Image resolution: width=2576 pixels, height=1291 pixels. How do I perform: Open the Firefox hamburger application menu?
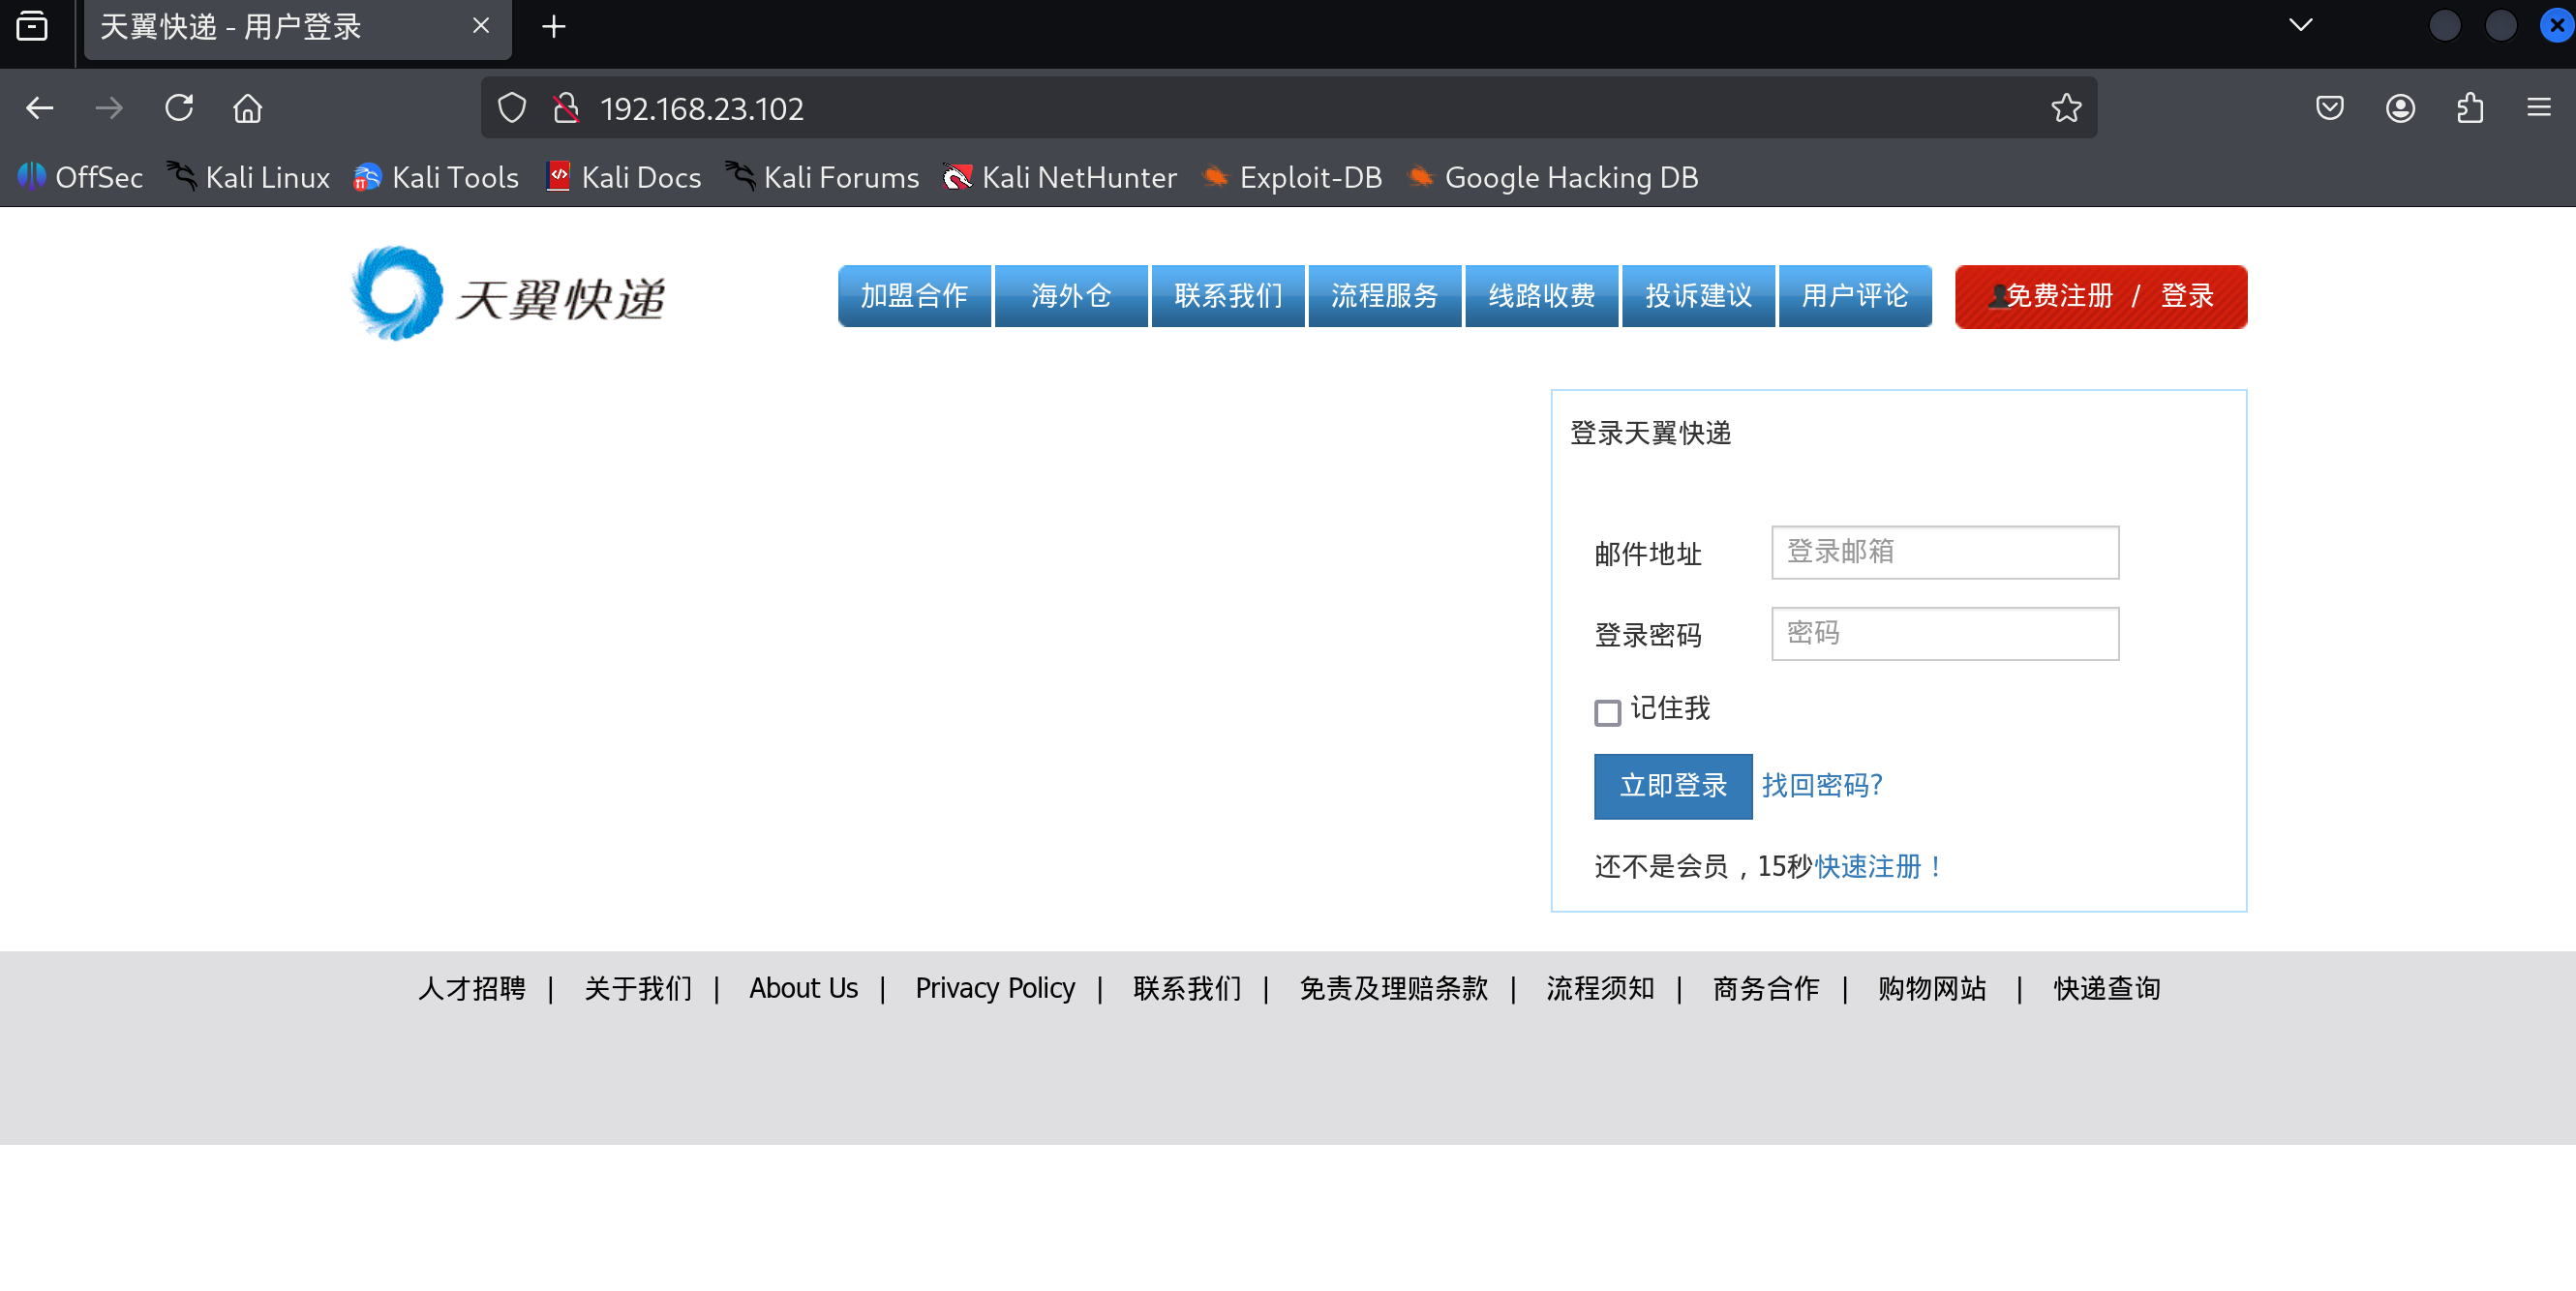[x=2539, y=108]
